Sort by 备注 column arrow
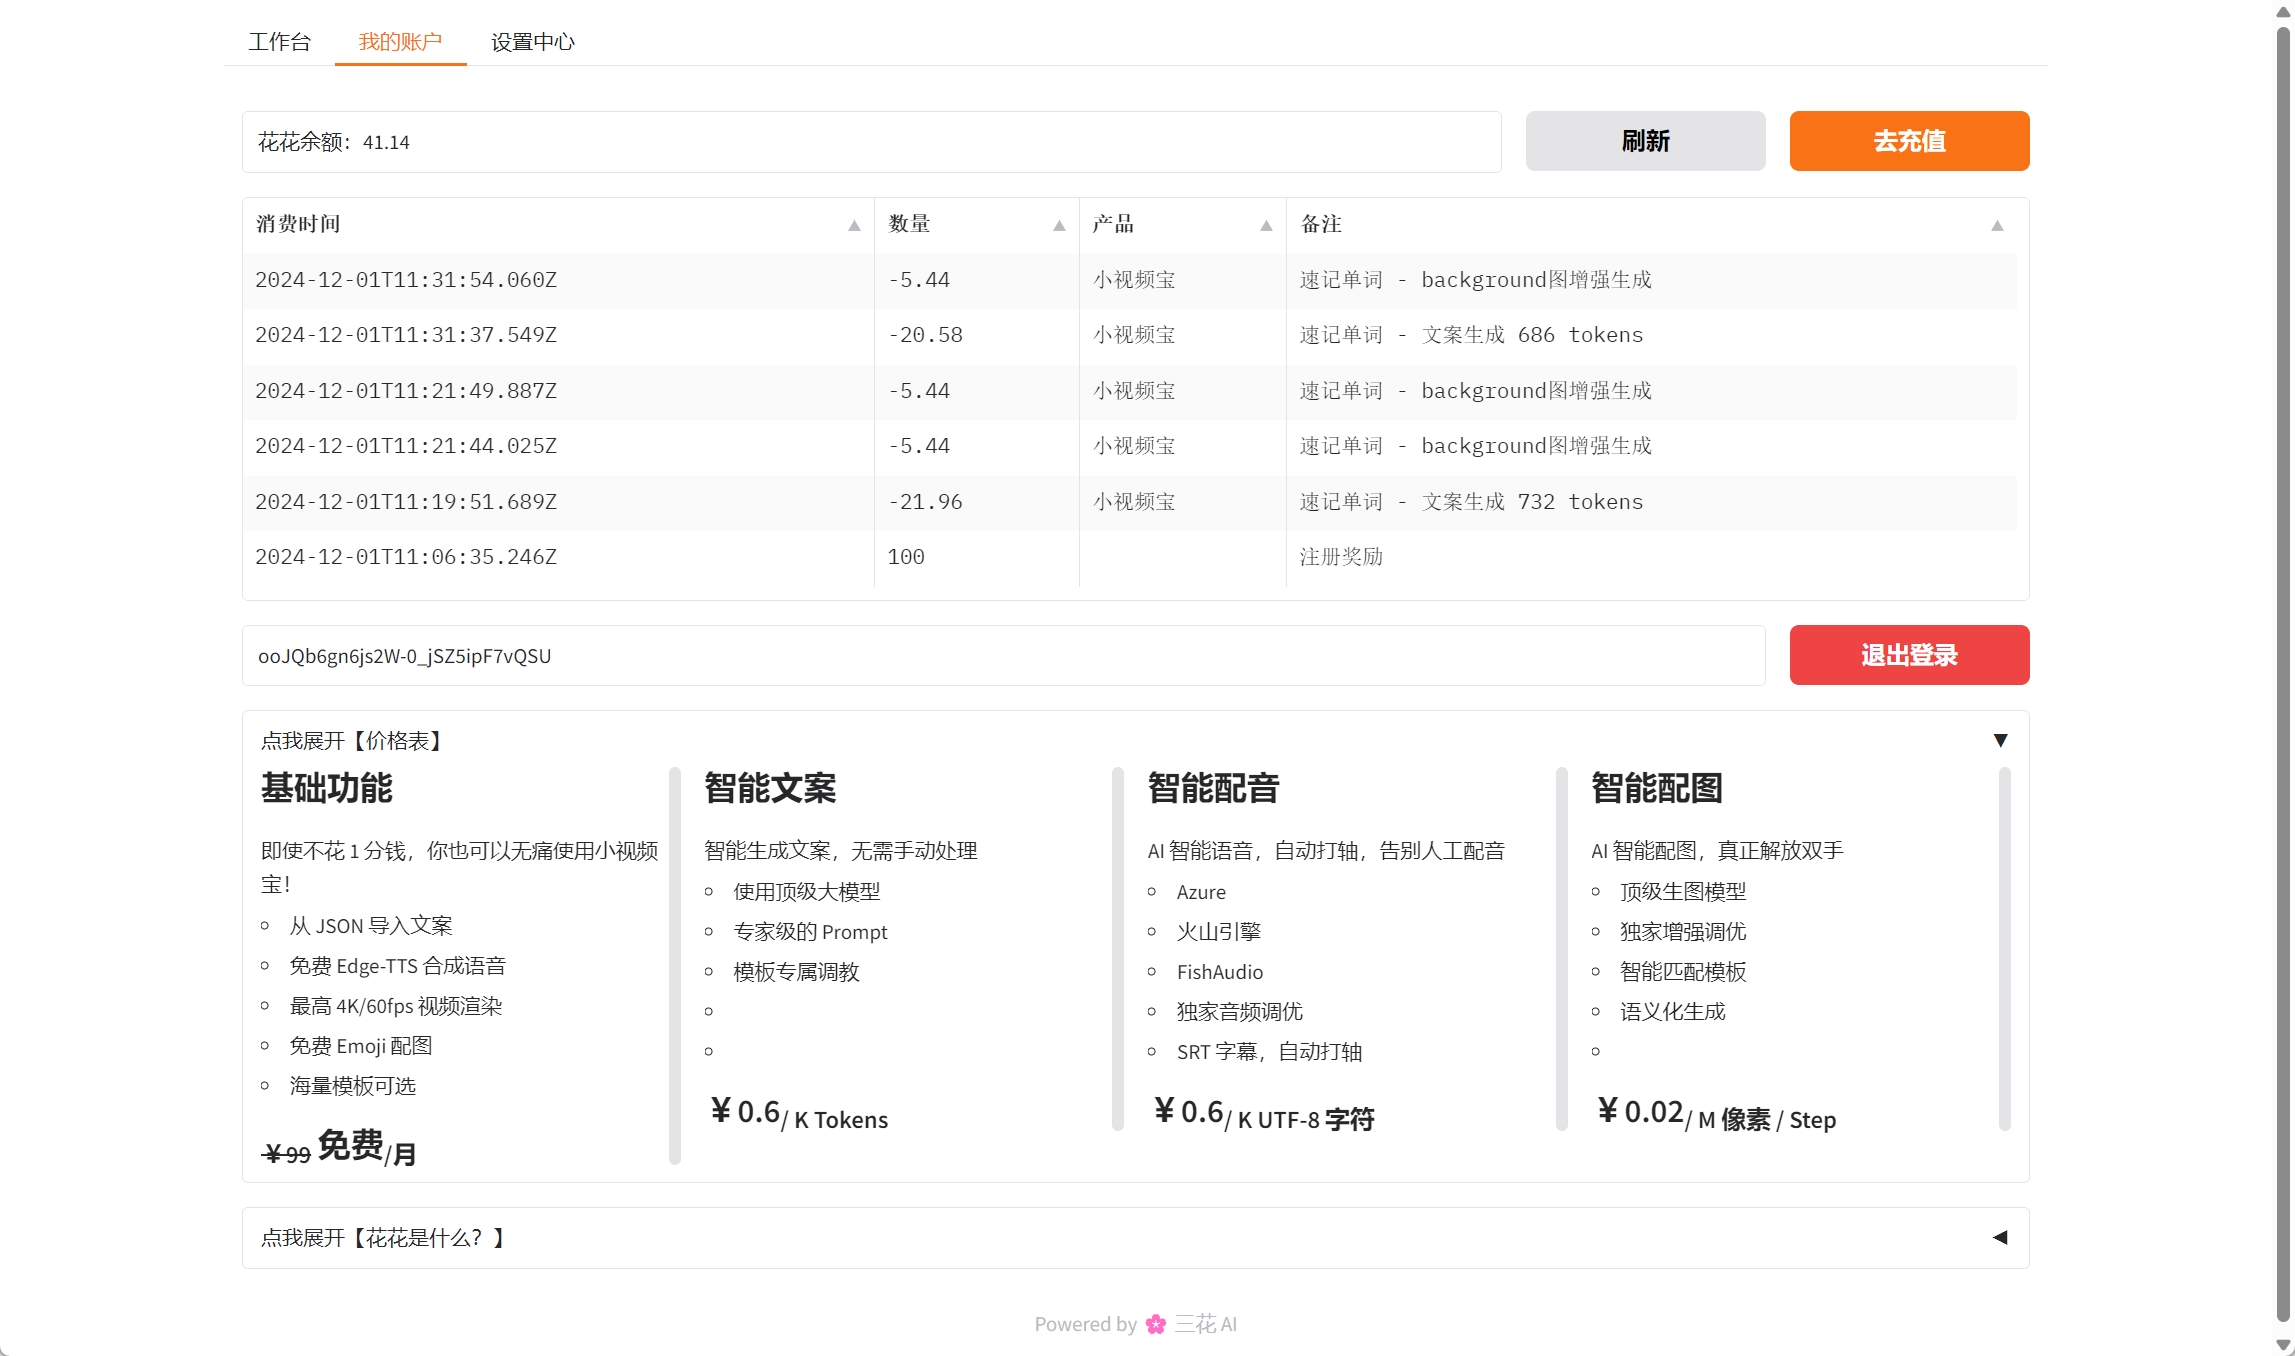The height and width of the screenshot is (1356, 2295). (1997, 226)
